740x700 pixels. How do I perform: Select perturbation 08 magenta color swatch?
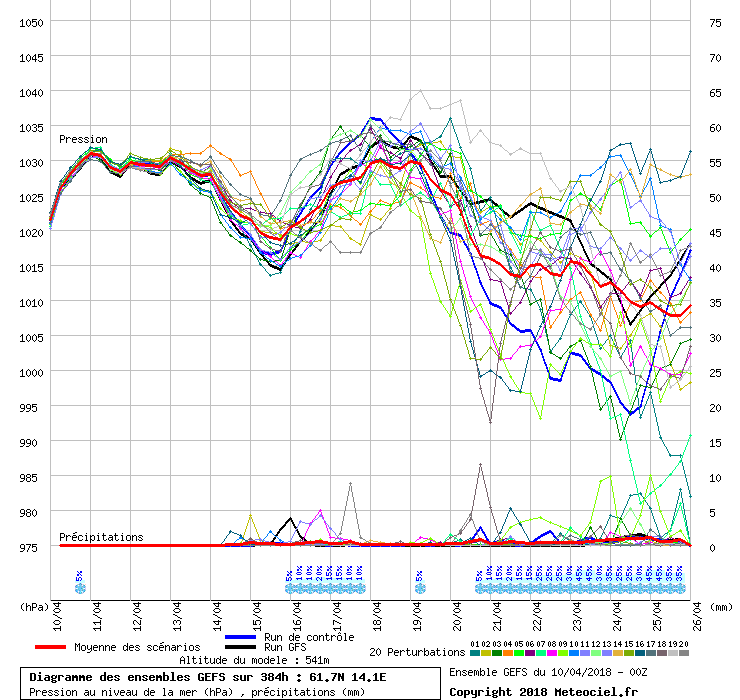(552, 653)
